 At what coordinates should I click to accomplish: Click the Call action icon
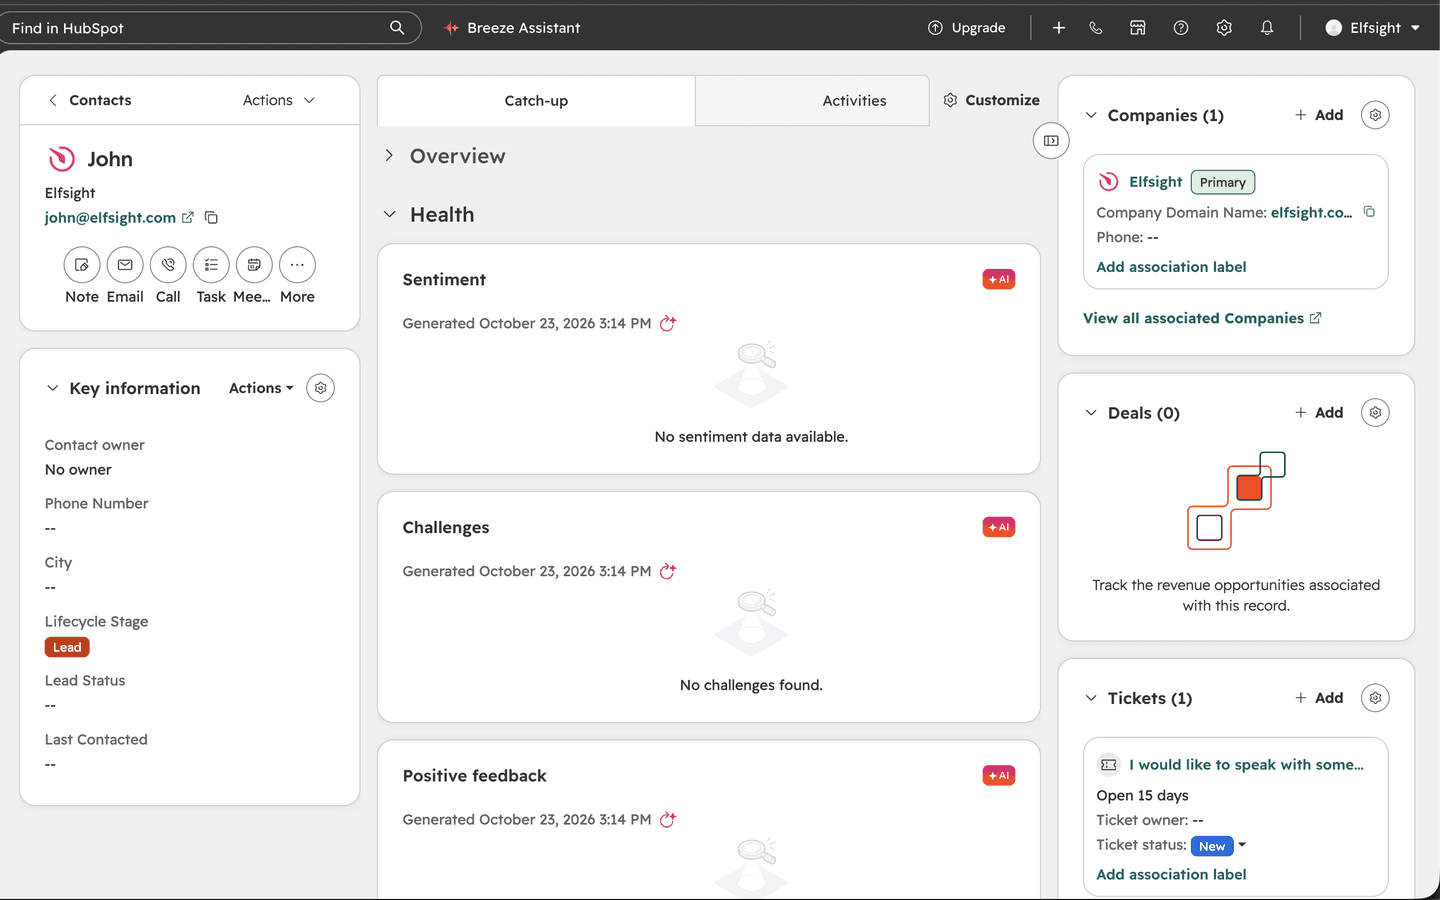(x=168, y=265)
